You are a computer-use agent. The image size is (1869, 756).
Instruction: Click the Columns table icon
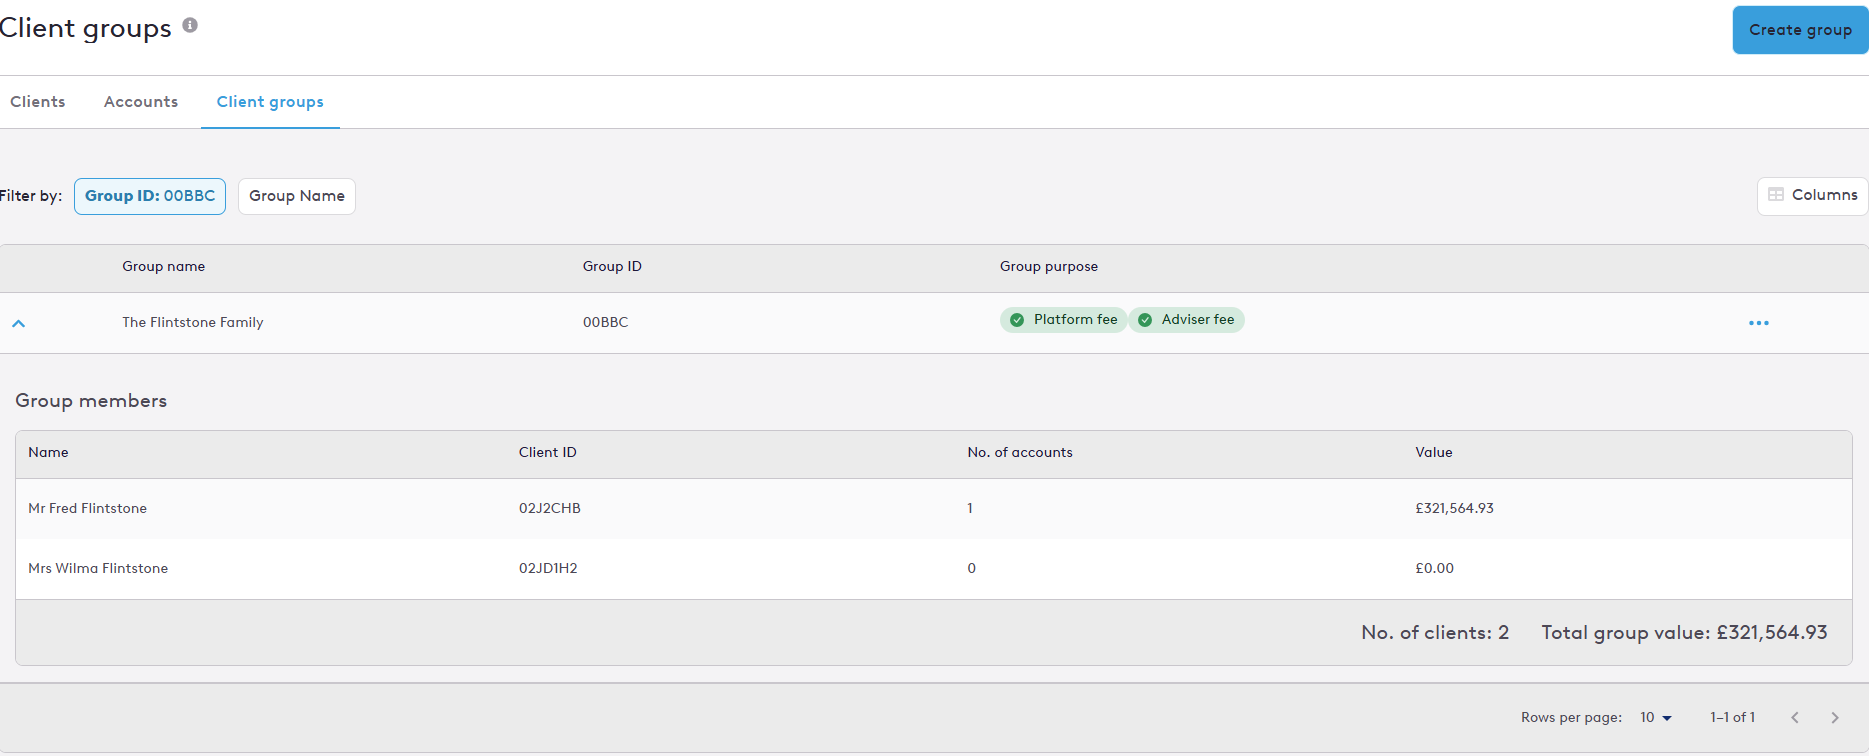click(x=1776, y=195)
